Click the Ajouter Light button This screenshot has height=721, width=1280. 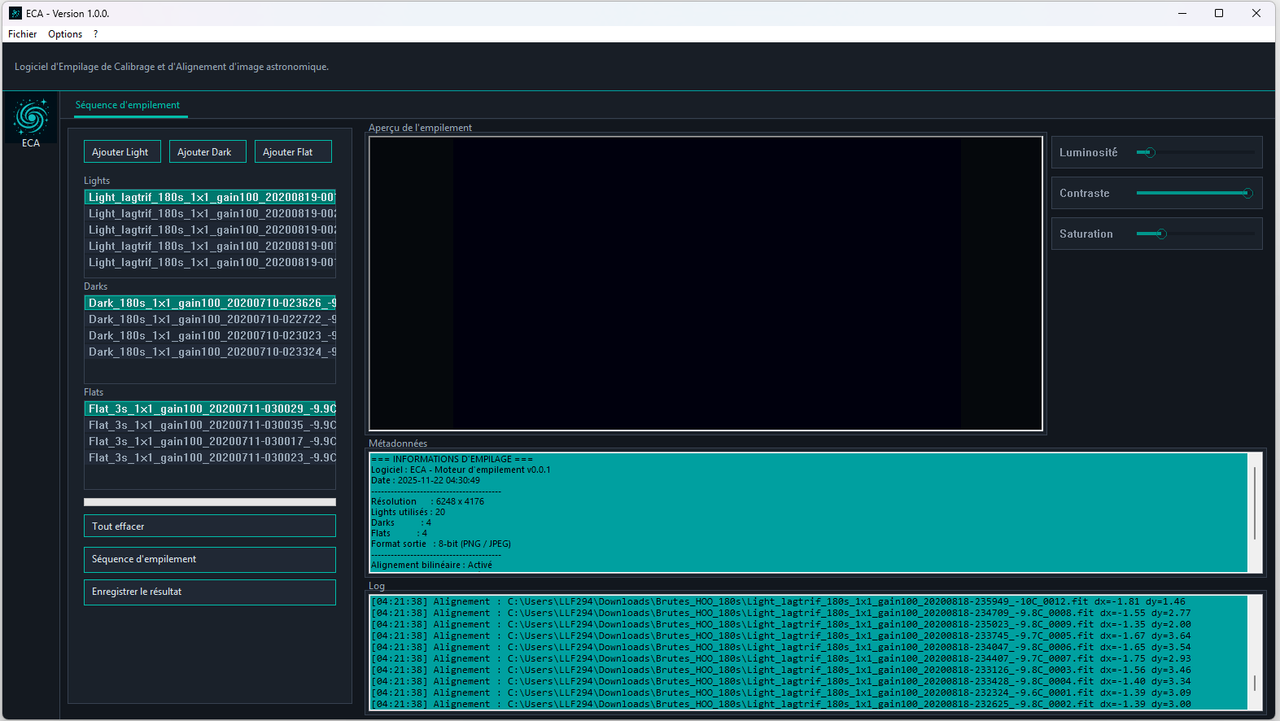[120, 152]
